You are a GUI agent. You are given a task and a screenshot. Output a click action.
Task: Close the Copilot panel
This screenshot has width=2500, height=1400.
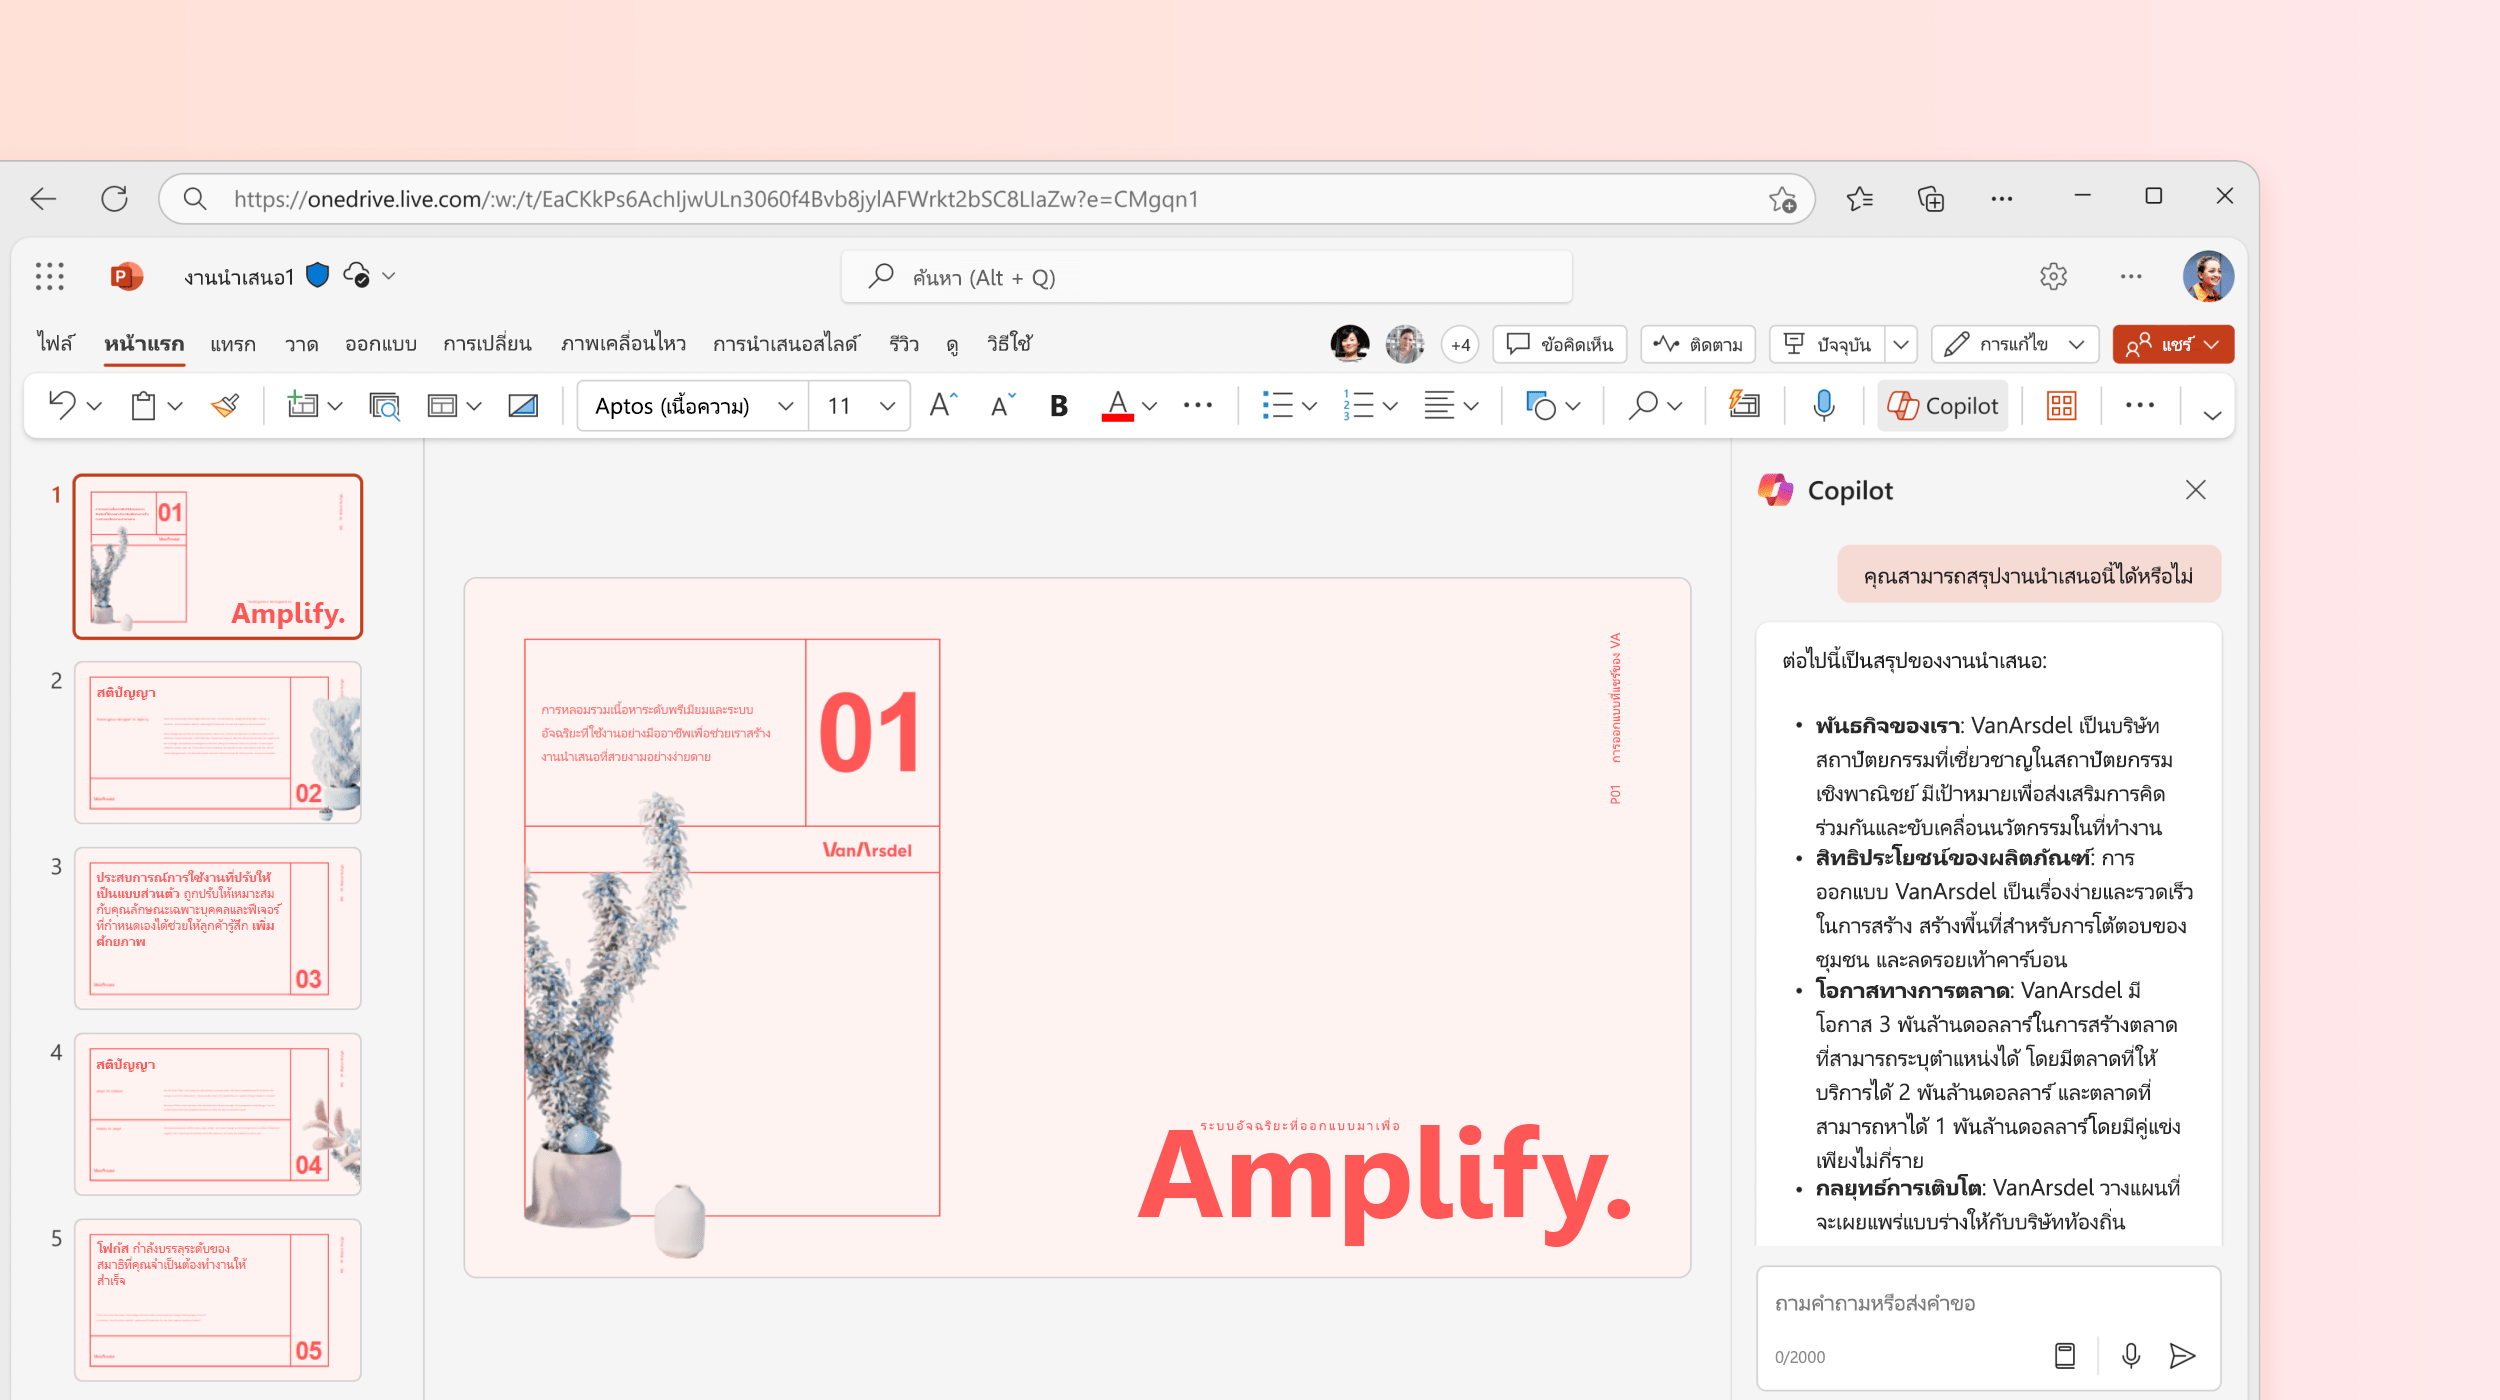coord(2195,490)
